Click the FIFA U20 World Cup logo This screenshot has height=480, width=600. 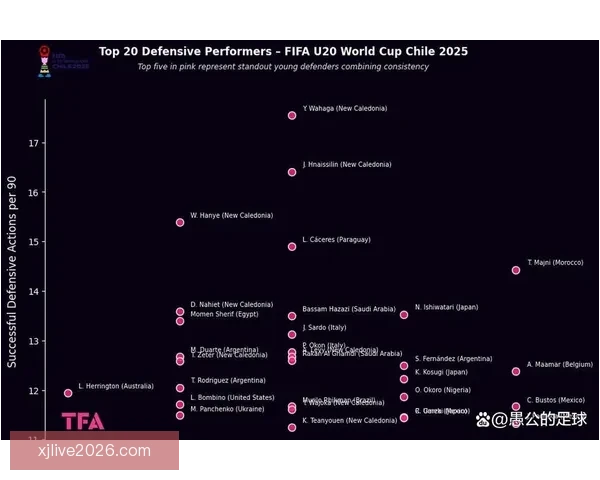tap(45, 58)
